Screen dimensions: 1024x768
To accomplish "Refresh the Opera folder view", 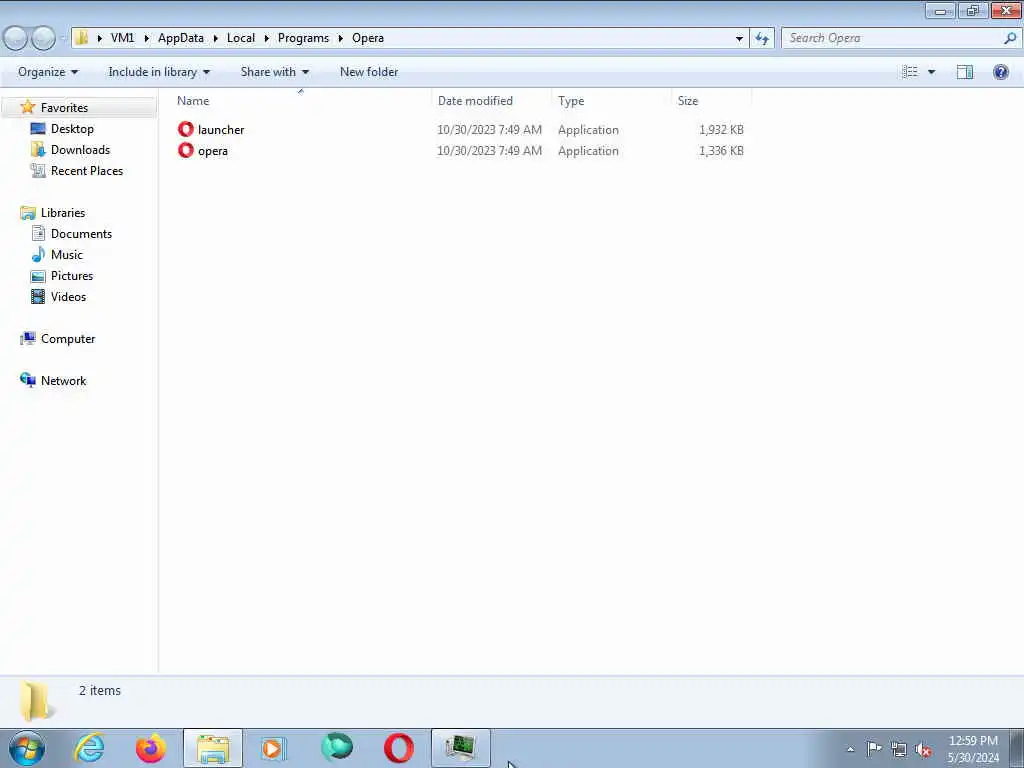I will (761, 39).
